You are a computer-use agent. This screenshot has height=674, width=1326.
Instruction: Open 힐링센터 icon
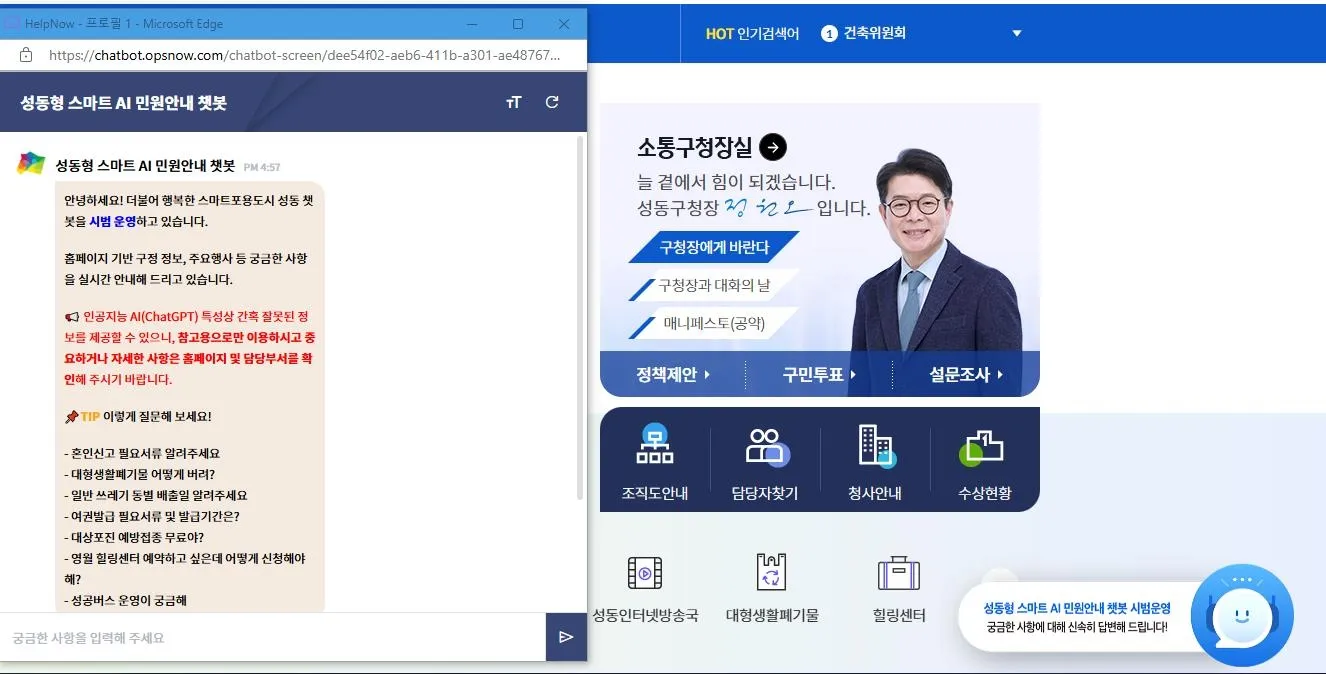coord(898,574)
